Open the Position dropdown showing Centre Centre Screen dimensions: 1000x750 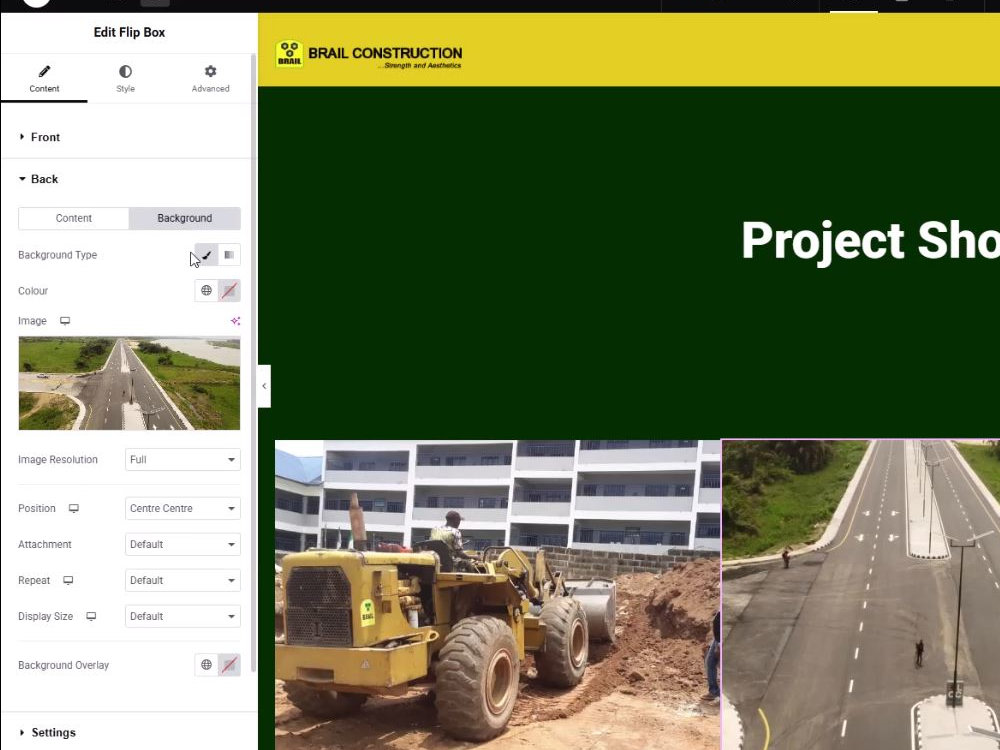click(x=182, y=508)
